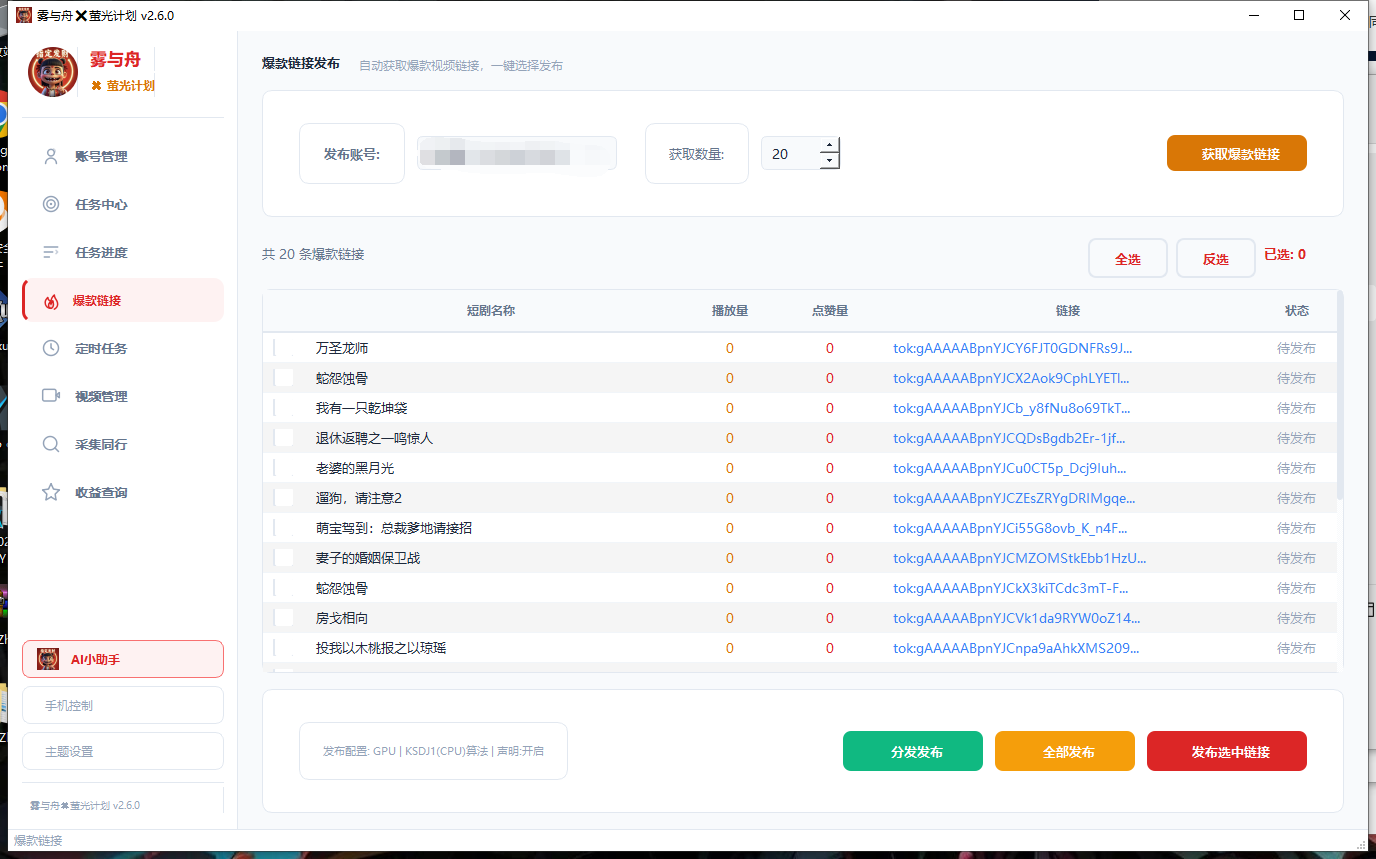Open 任务进度 from the sidebar list icon
Viewport: 1376px width, 859px height.
(51, 252)
